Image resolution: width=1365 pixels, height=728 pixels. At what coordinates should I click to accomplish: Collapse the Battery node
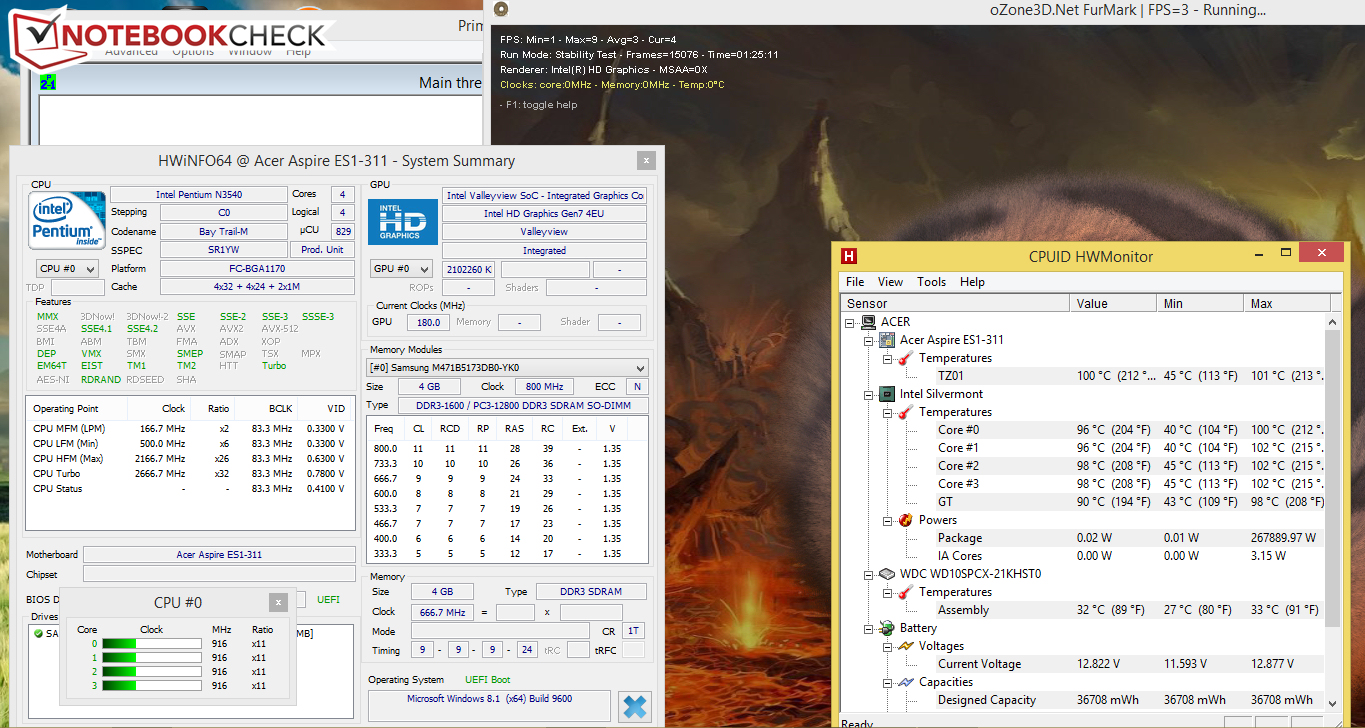tap(869, 628)
